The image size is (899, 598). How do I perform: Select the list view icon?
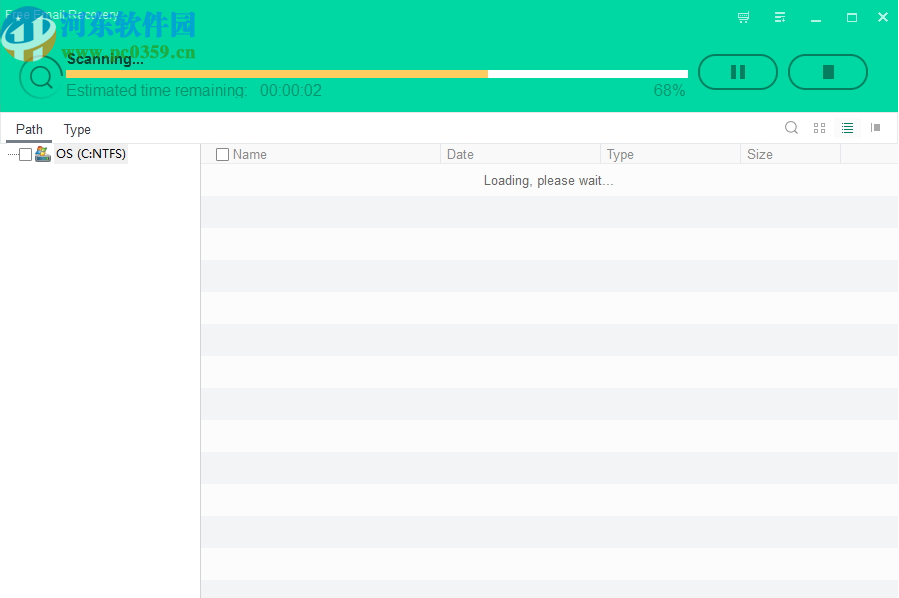tap(847, 128)
